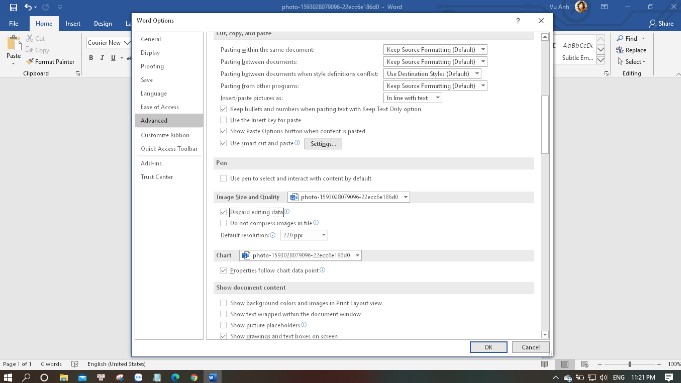Toggle Underline formatting in ribbon
681x383 pixels.
pos(113,58)
